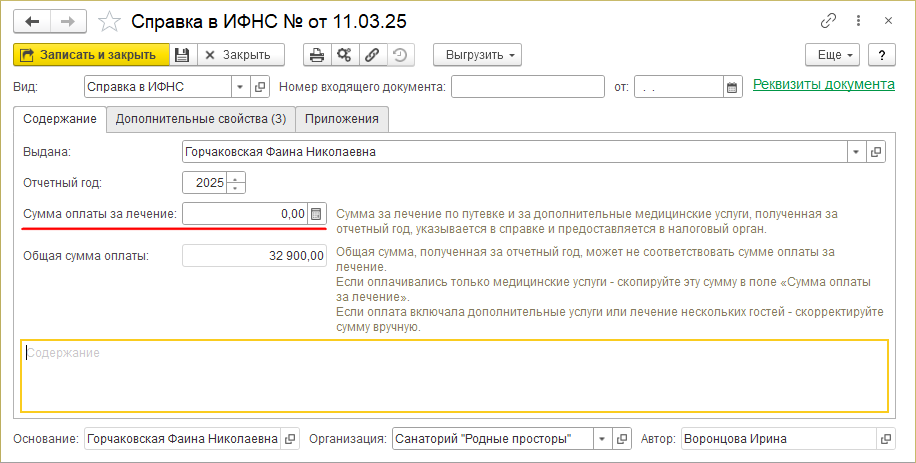Open the Вид field's linked item
916x463 pixels.
click(x=259, y=87)
